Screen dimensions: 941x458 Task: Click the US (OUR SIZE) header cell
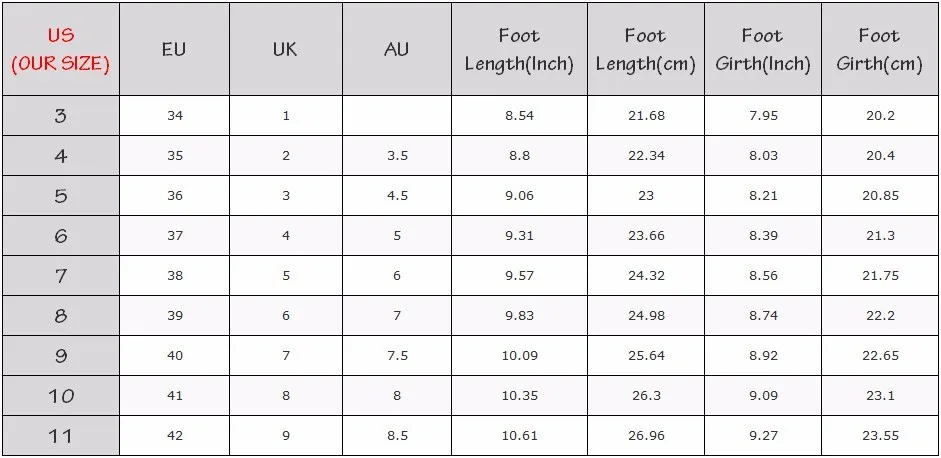pyautogui.click(x=61, y=49)
